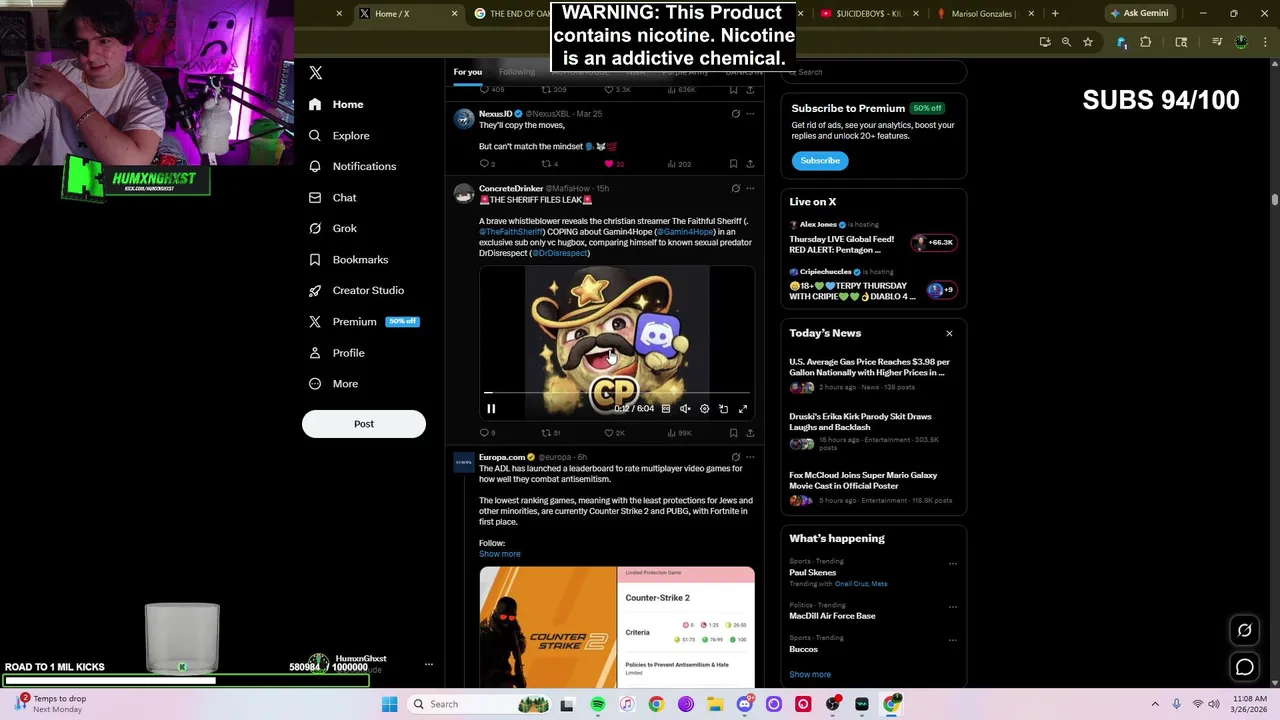The image size is (1280, 720).
Task: Open video player settings gear
Action: (704, 409)
